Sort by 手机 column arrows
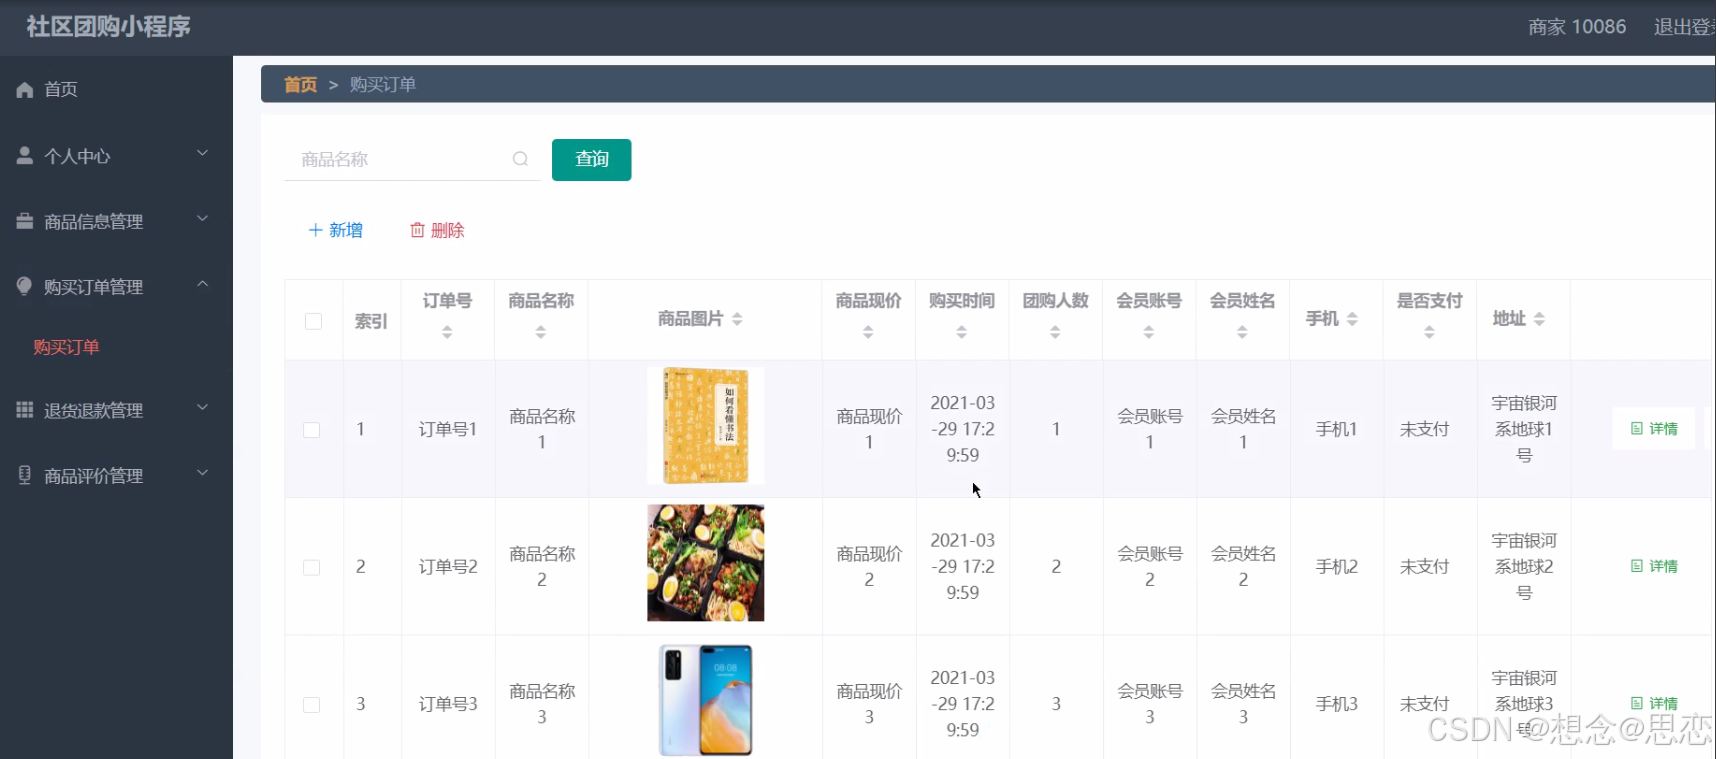Image resolution: width=1716 pixels, height=759 pixels. point(1352,319)
